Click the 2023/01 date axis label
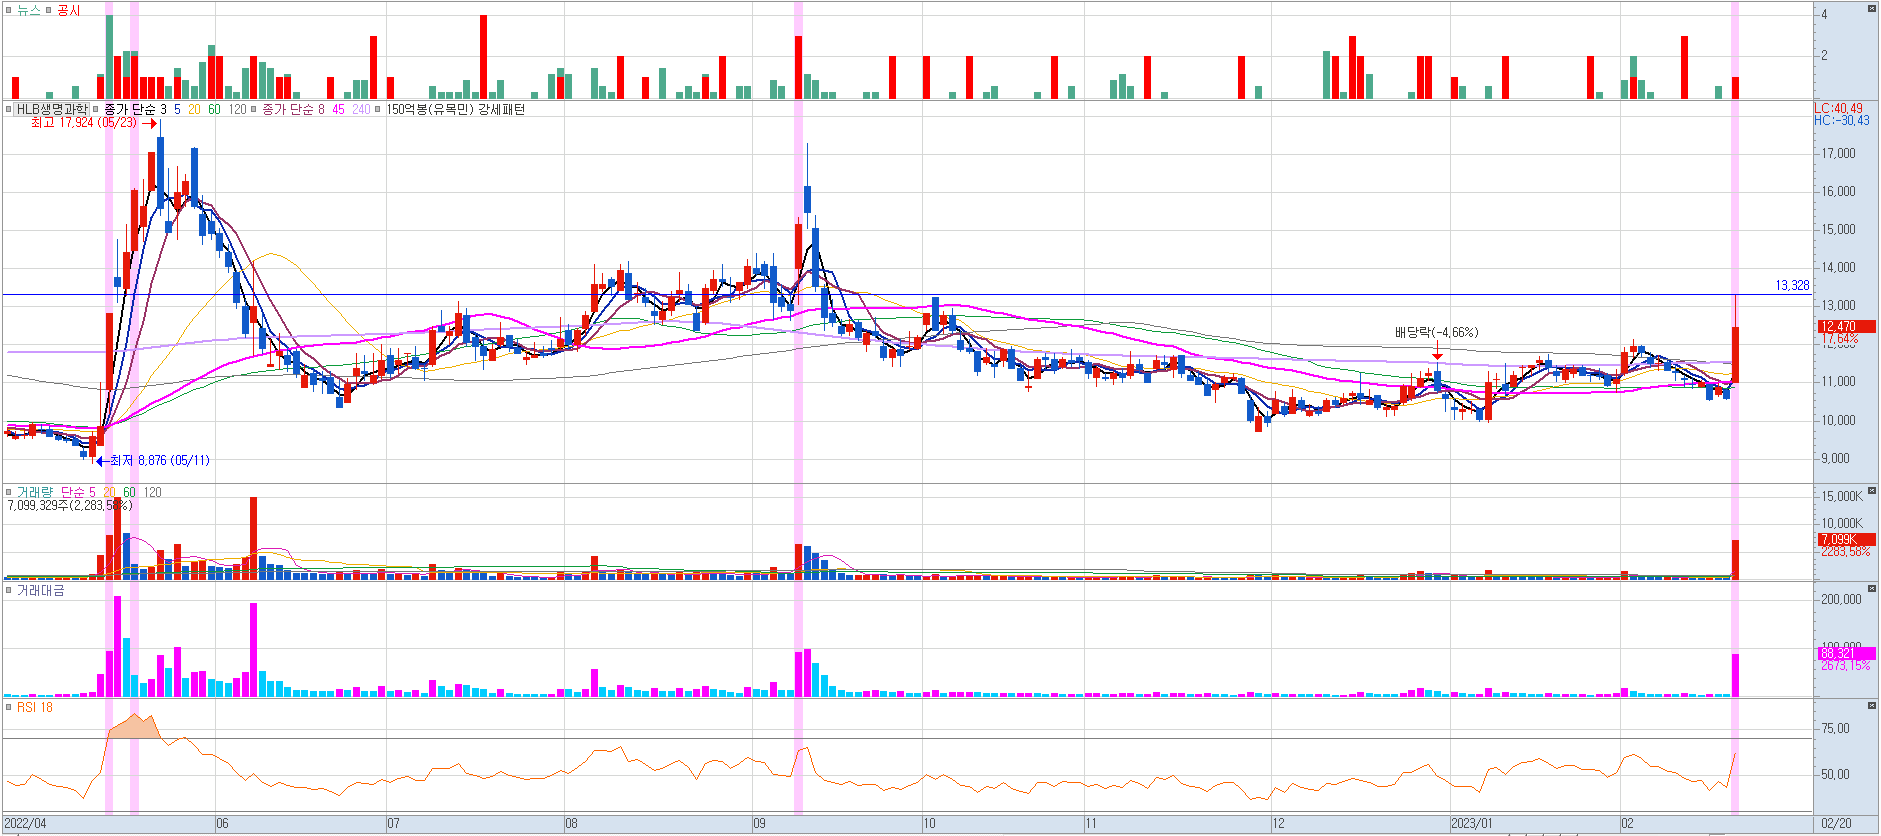 [x=1472, y=824]
